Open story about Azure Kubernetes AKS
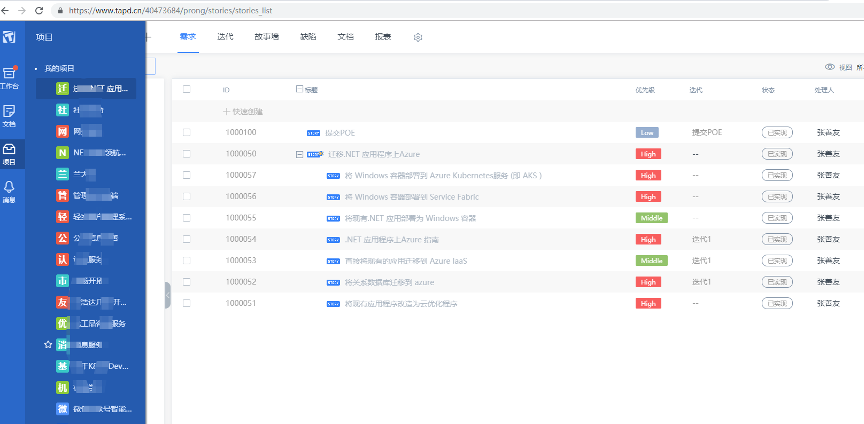 443,175
